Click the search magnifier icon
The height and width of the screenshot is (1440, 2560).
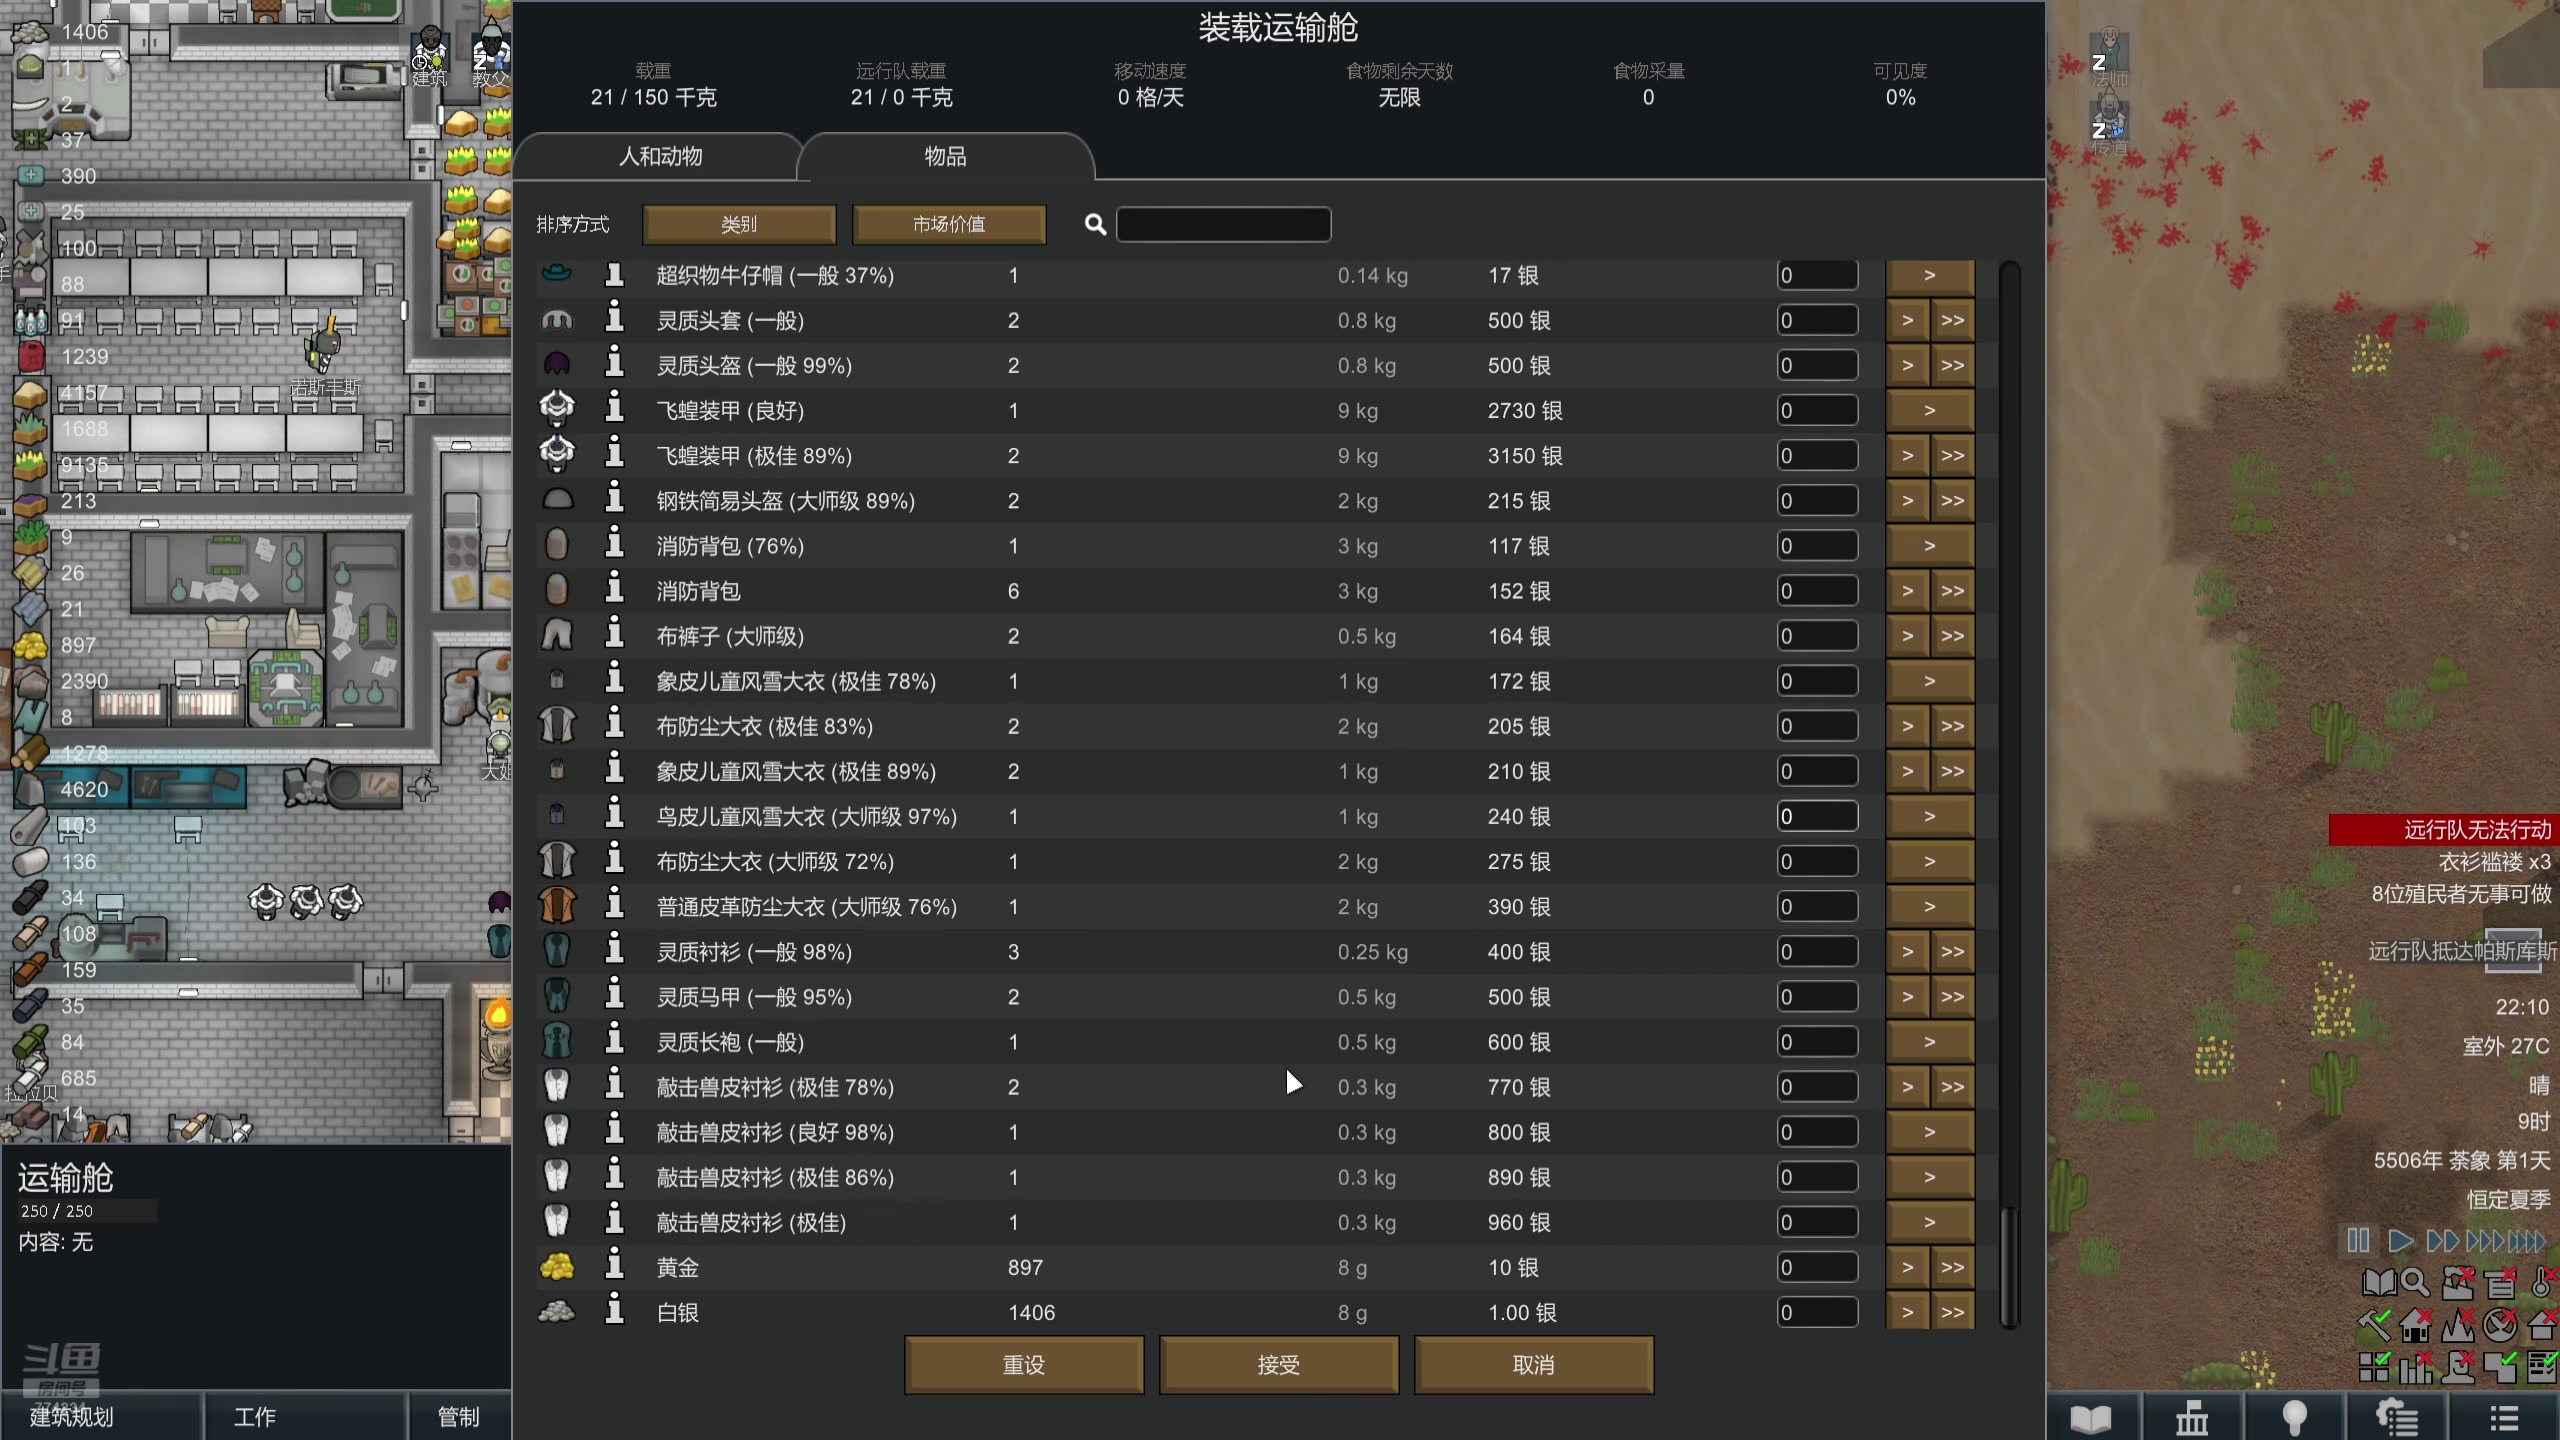point(1095,224)
